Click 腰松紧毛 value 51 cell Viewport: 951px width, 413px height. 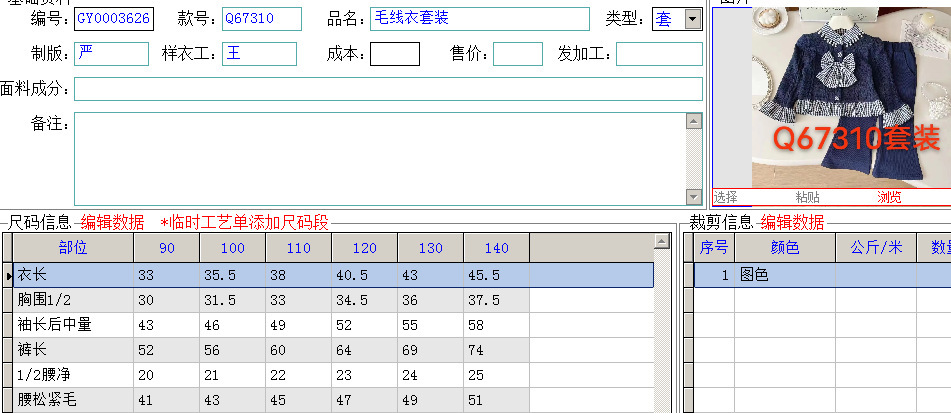pyautogui.click(x=497, y=400)
